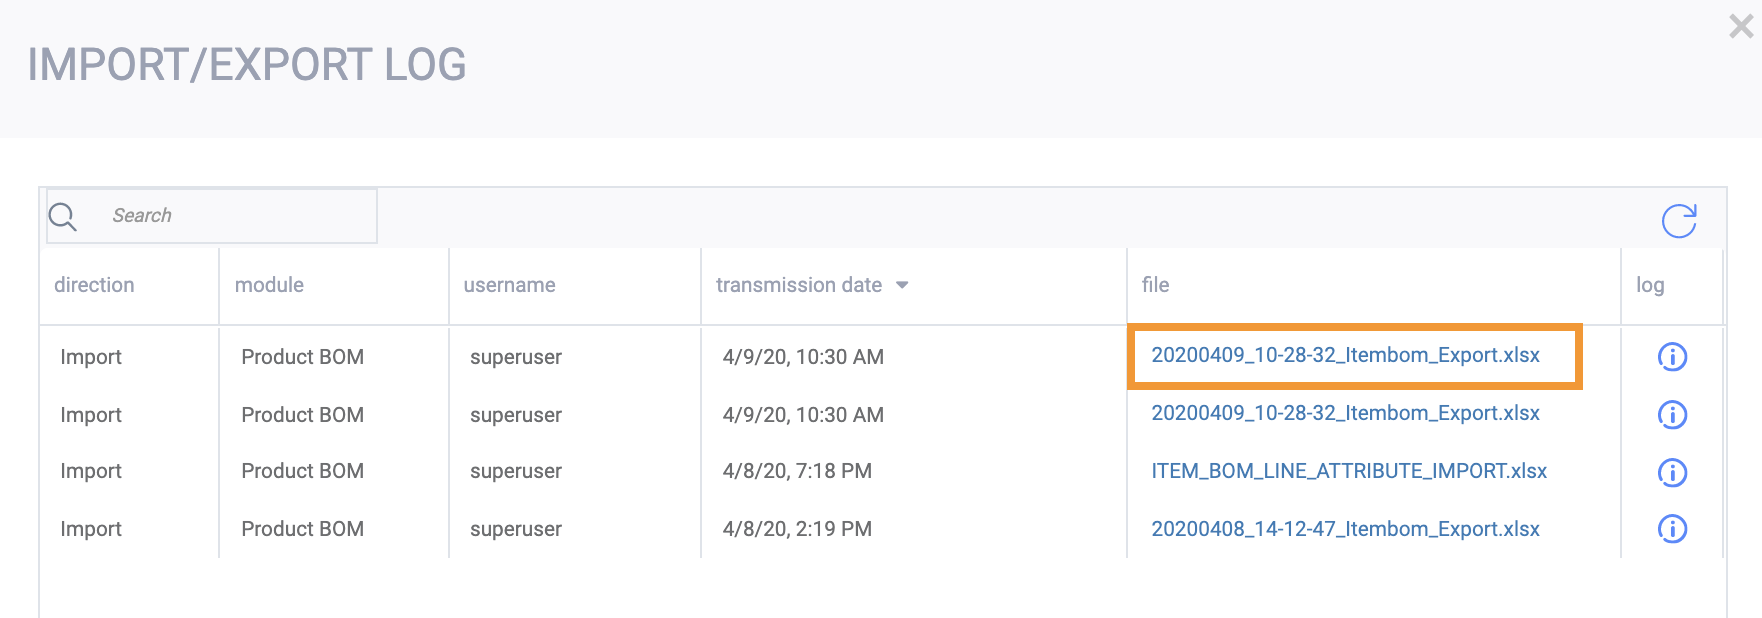
Task: Sort by the username column header
Action: 509,285
